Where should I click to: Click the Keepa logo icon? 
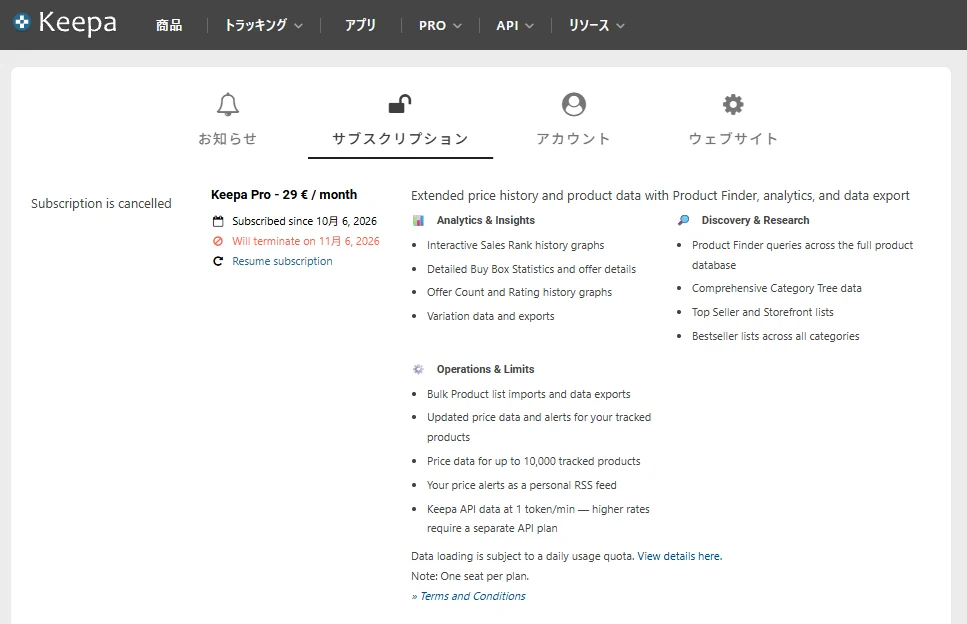pos(22,22)
